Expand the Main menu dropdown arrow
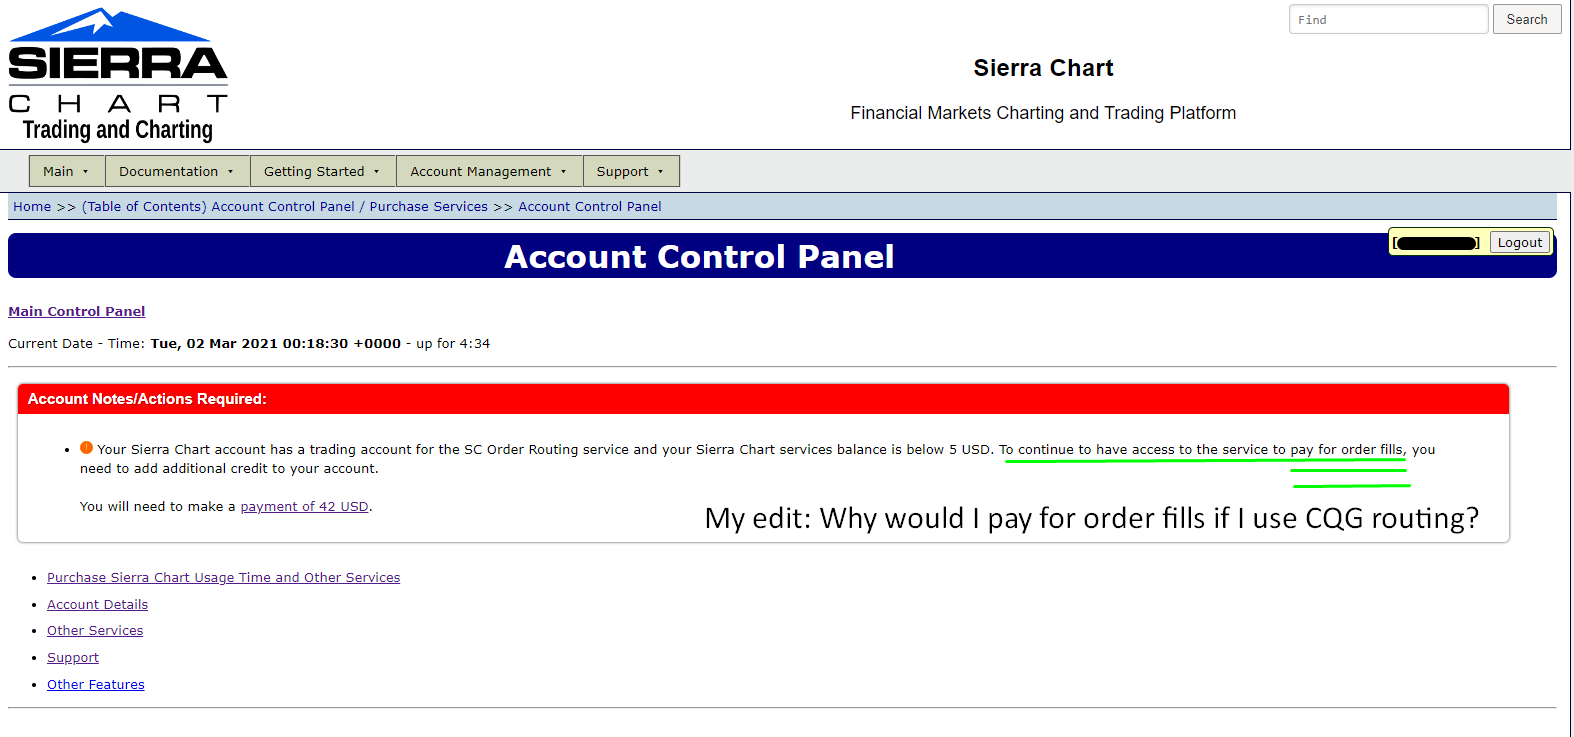1574x737 pixels. point(86,172)
